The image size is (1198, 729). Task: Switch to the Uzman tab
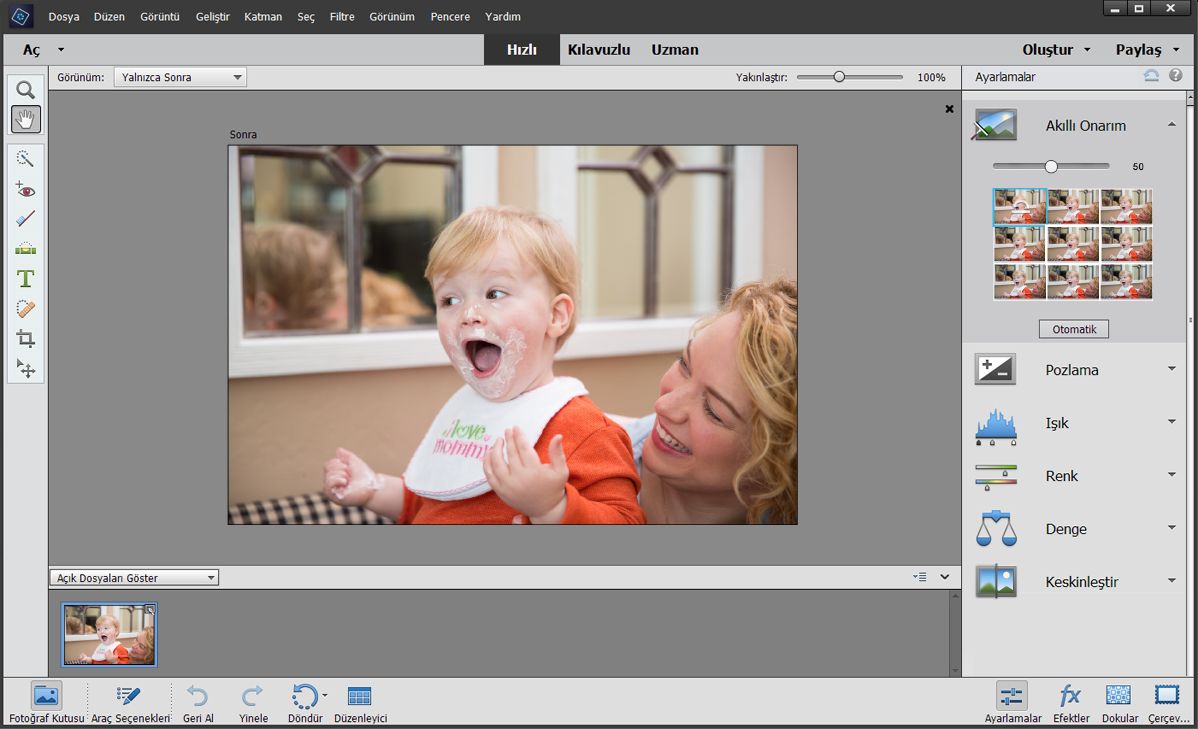pyautogui.click(x=675, y=50)
